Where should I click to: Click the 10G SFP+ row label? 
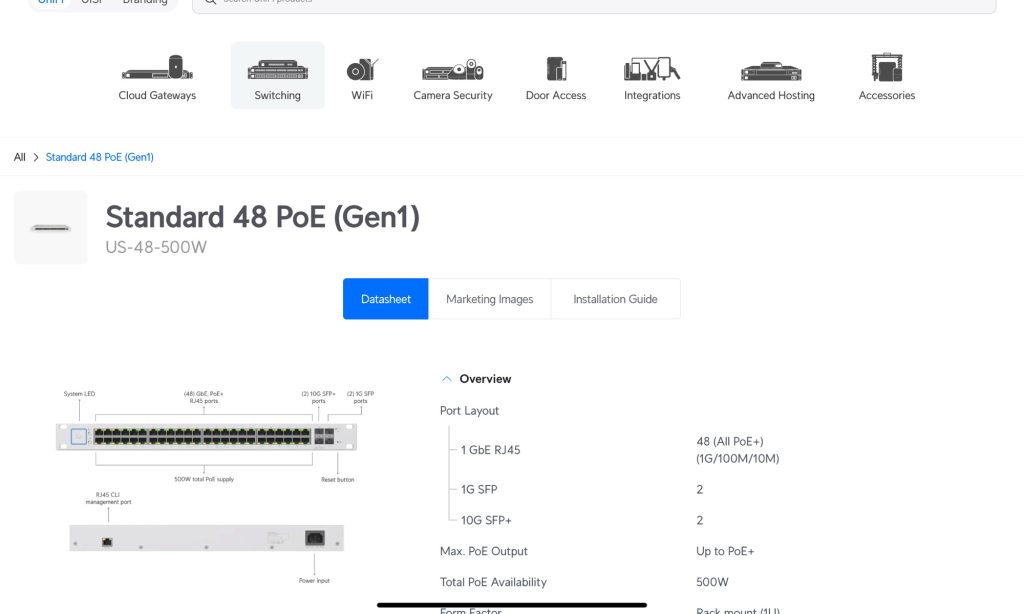coord(486,520)
